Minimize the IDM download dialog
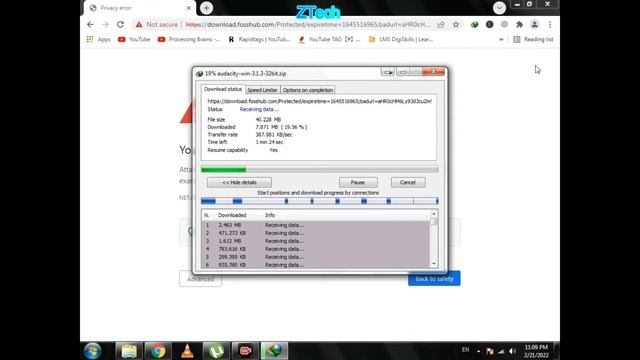 click(403, 72)
